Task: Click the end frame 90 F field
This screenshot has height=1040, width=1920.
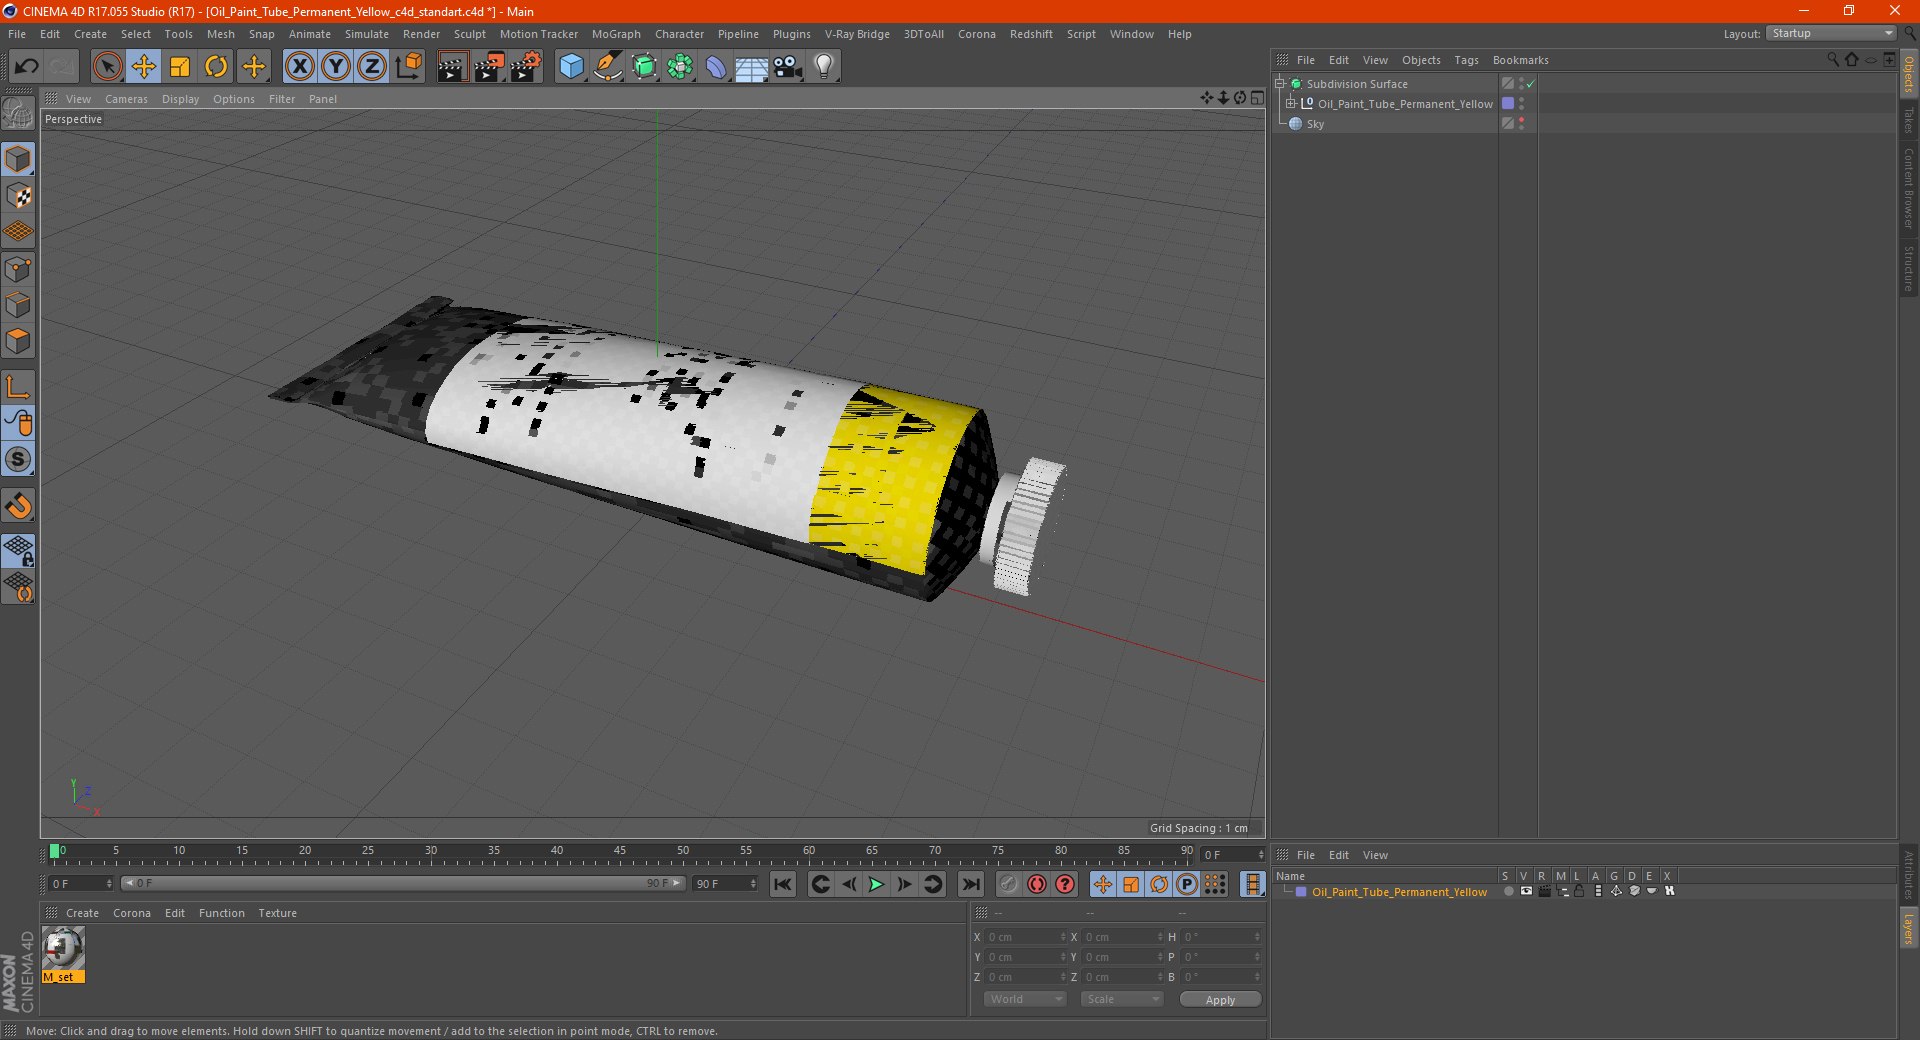Action: click(x=724, y=884)
